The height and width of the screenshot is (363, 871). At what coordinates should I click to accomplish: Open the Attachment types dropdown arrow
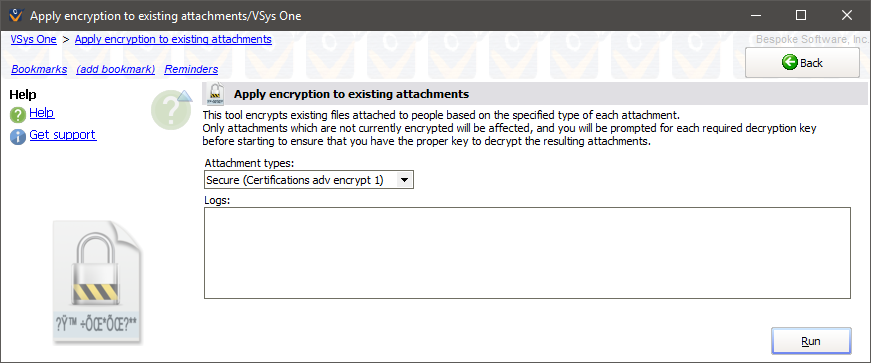click(405, 180)
